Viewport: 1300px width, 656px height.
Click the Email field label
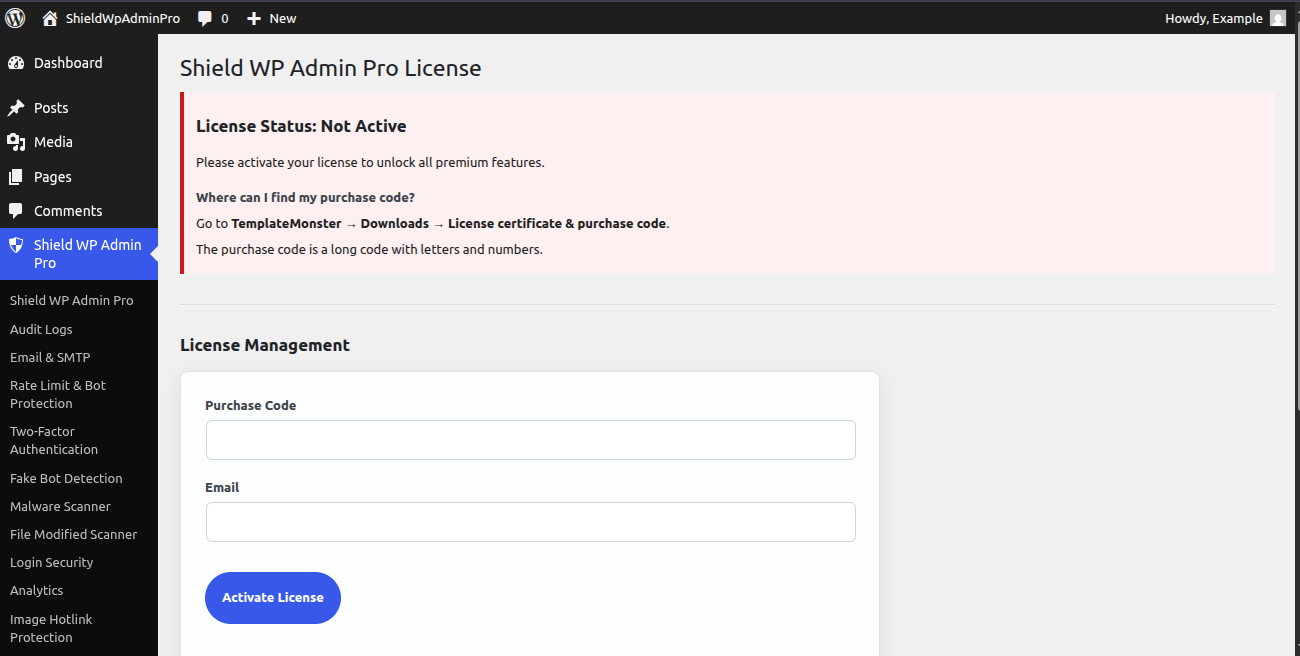tap(222, 488)
